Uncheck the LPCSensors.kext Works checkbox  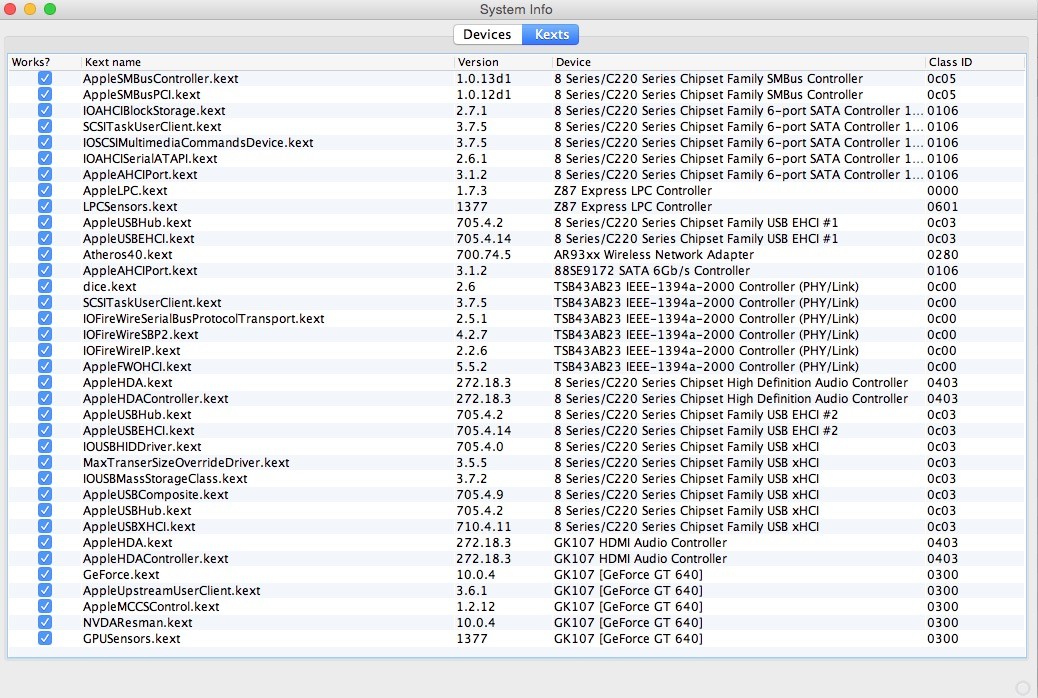tap(45, 207)
